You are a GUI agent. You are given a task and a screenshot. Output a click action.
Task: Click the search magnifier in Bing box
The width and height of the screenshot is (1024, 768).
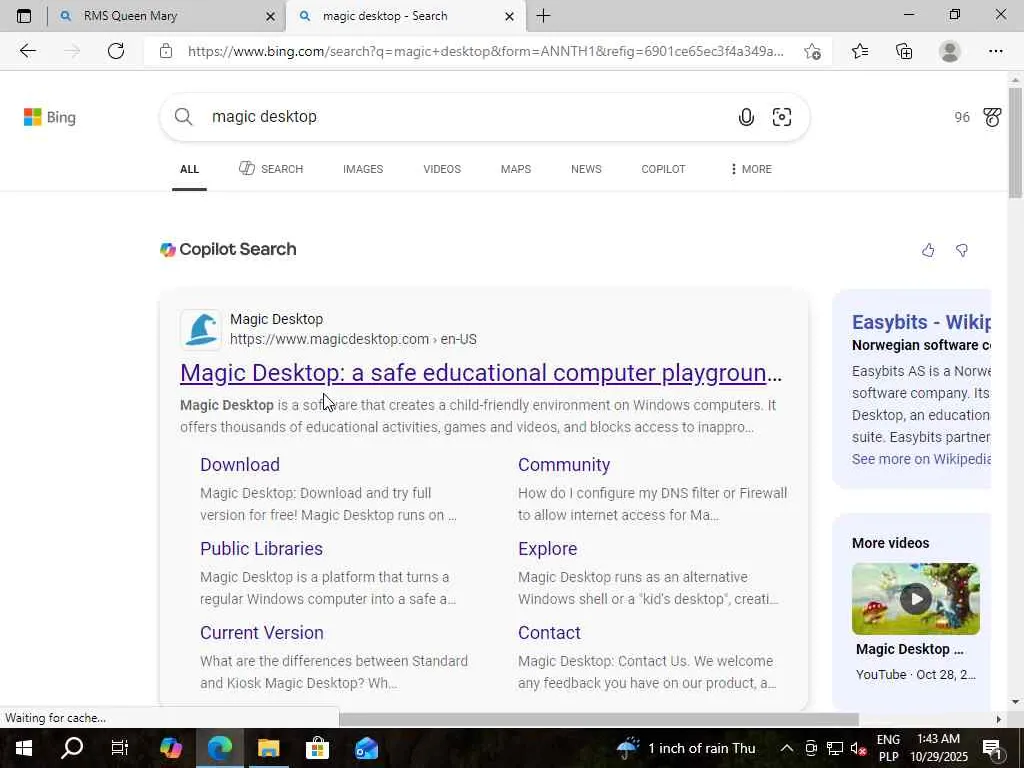[x=184, y=117]
